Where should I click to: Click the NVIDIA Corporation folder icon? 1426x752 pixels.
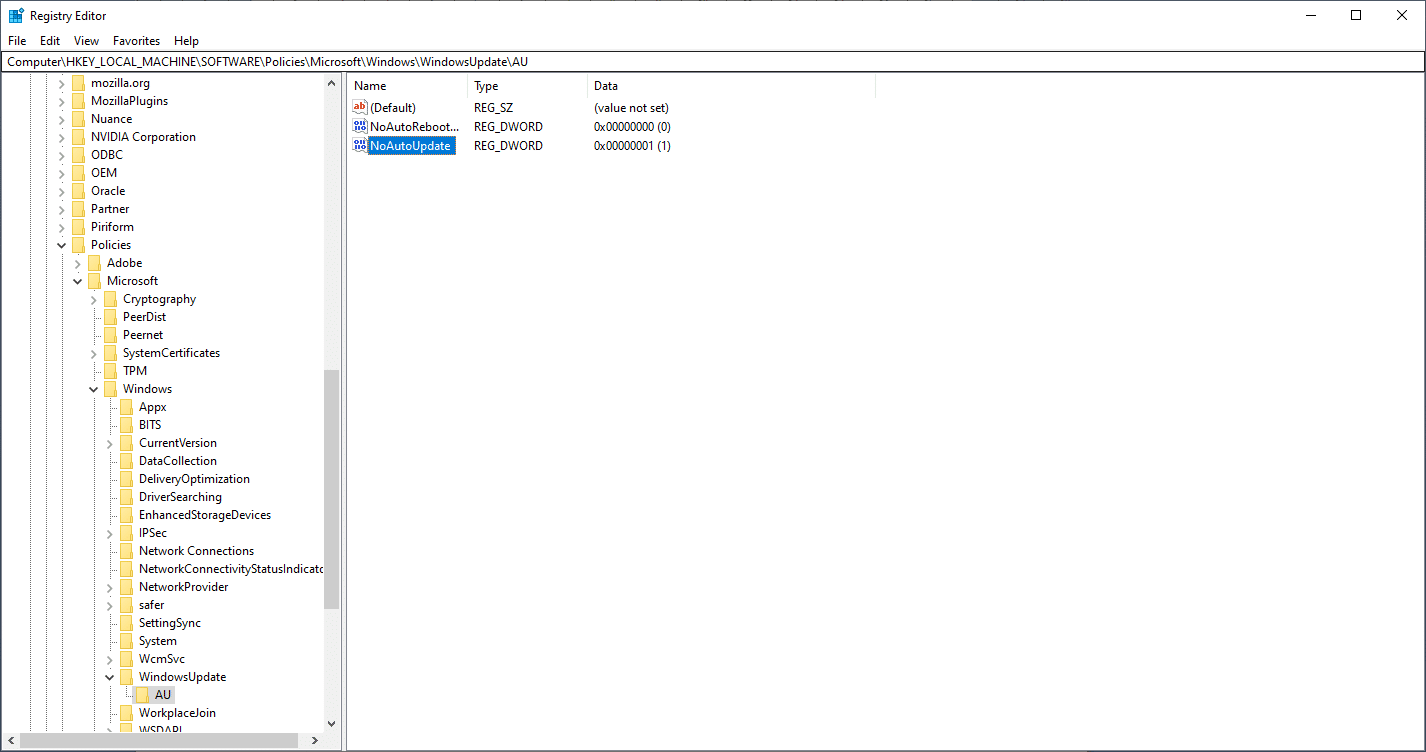click(78, 137)
